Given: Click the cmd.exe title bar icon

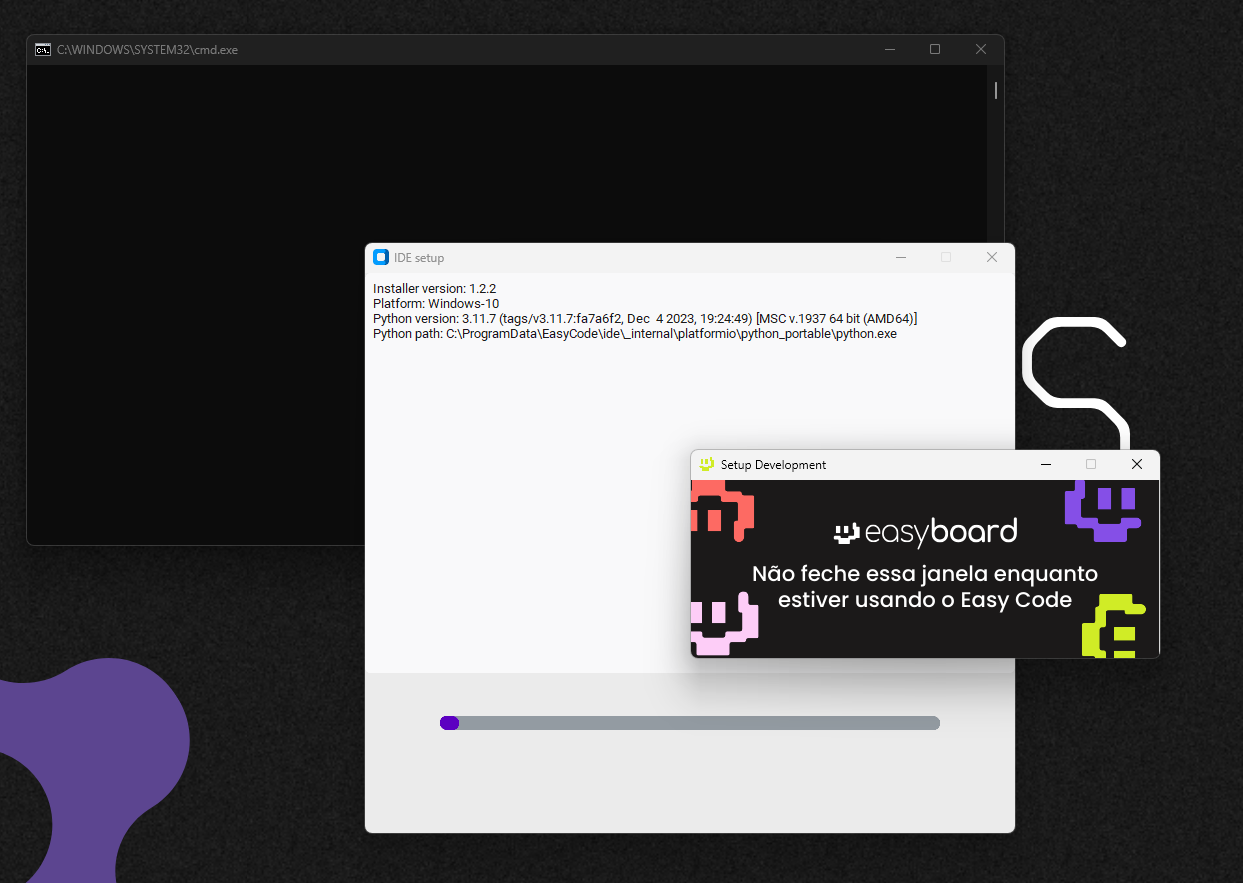Looking at the screenshot, I should [43, 49].
